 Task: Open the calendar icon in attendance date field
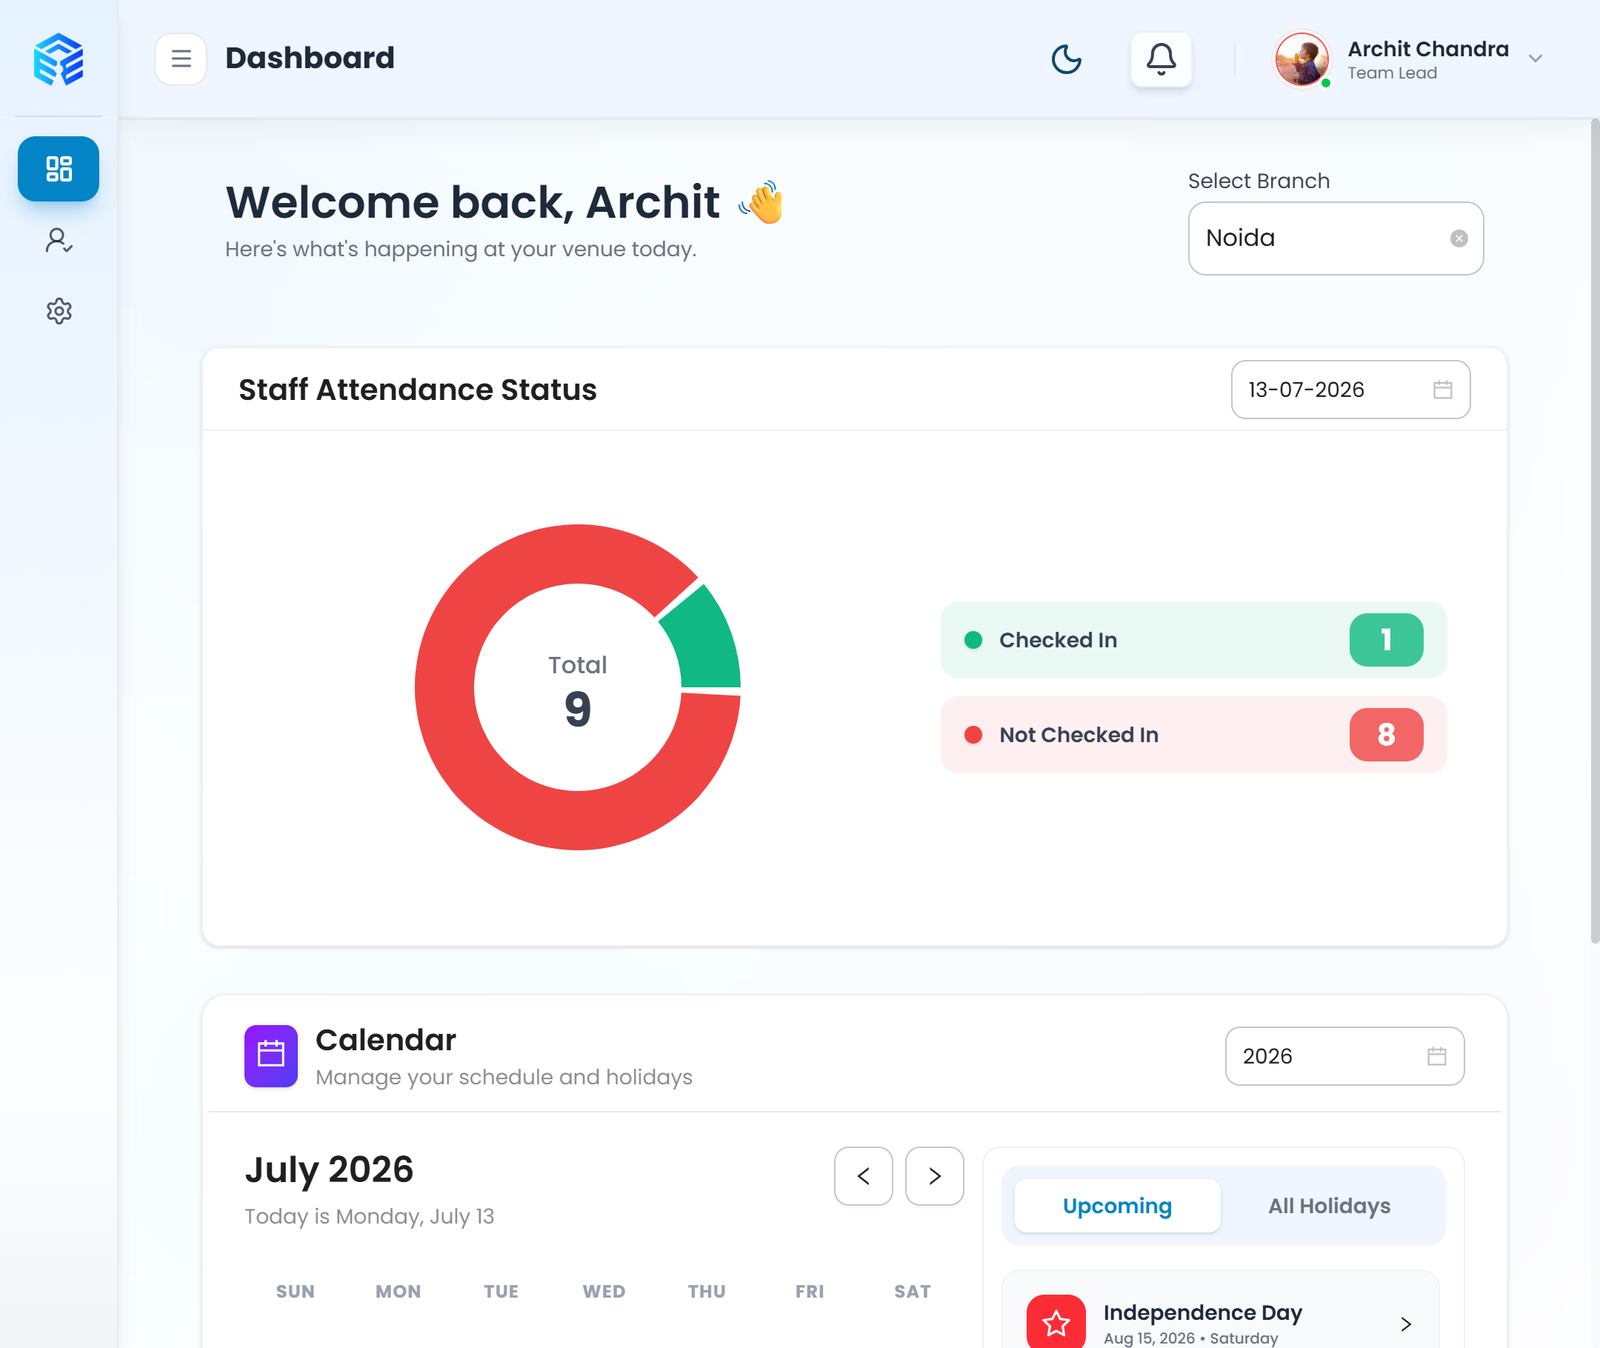pos(1443,390)
